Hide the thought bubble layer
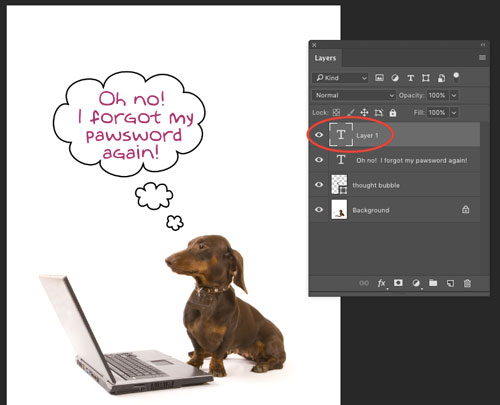This screenshot has width=500, height=405. click(319, 185)
